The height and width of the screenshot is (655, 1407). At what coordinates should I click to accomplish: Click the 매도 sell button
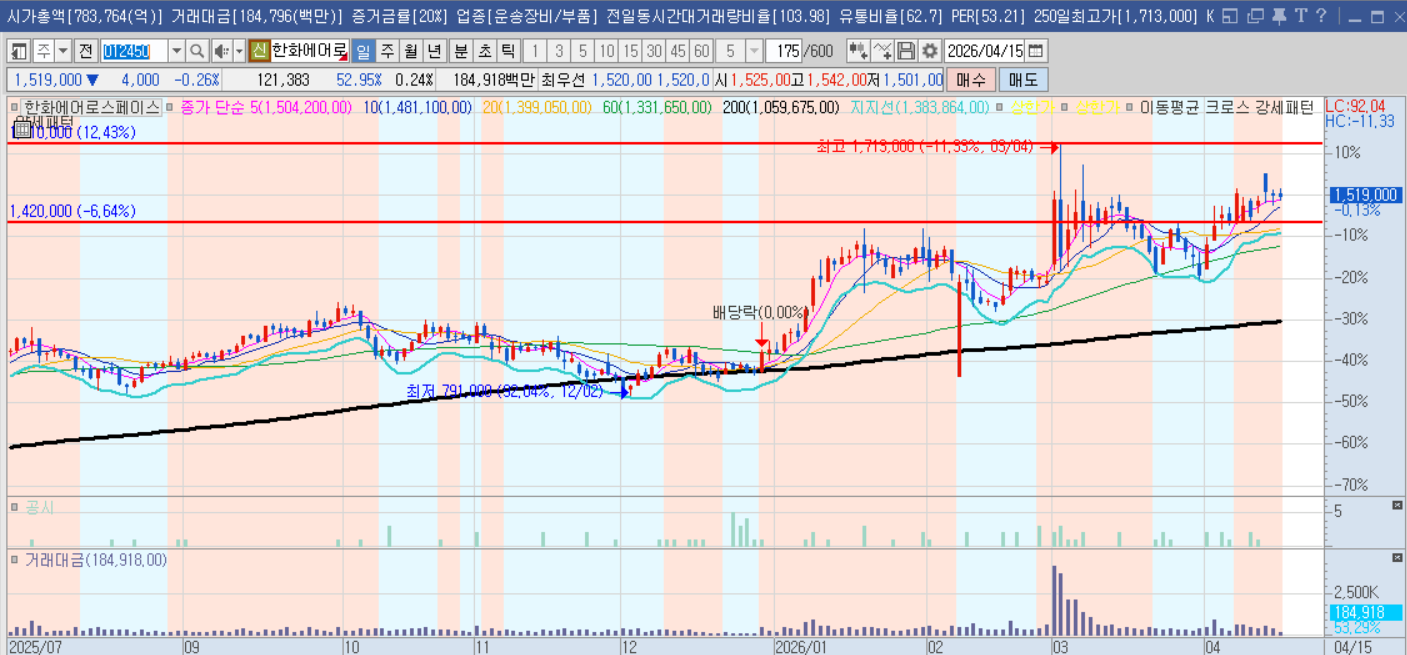click(1023, 80)
